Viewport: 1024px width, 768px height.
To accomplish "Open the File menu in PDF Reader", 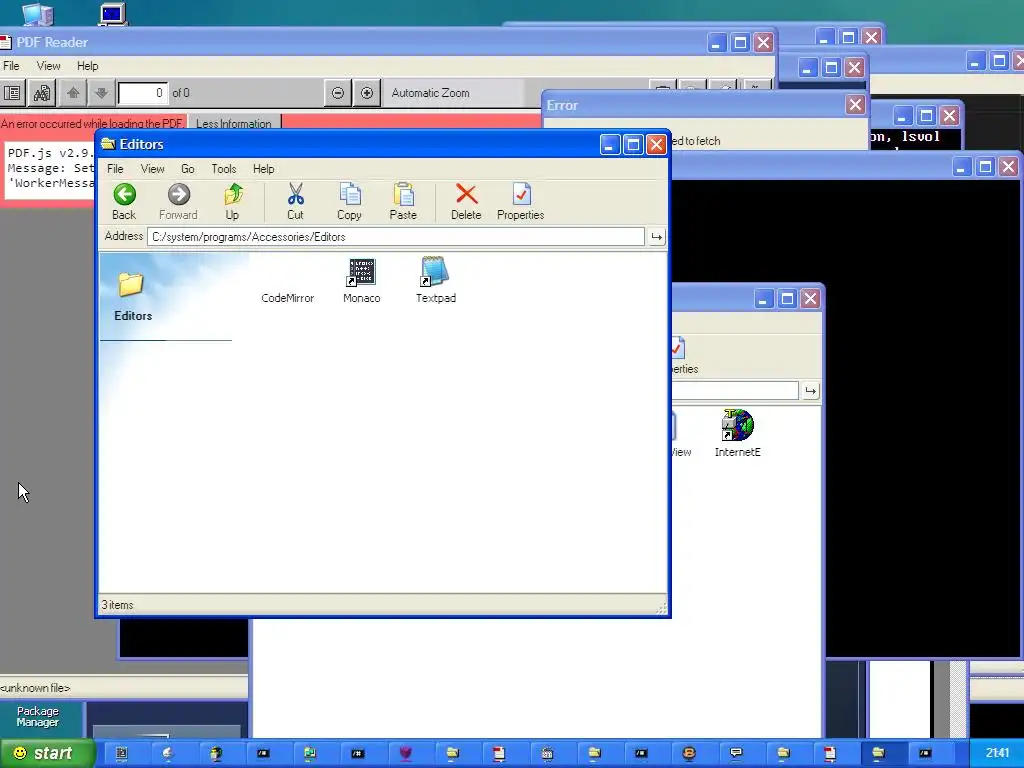I will [x=11, y=66].
